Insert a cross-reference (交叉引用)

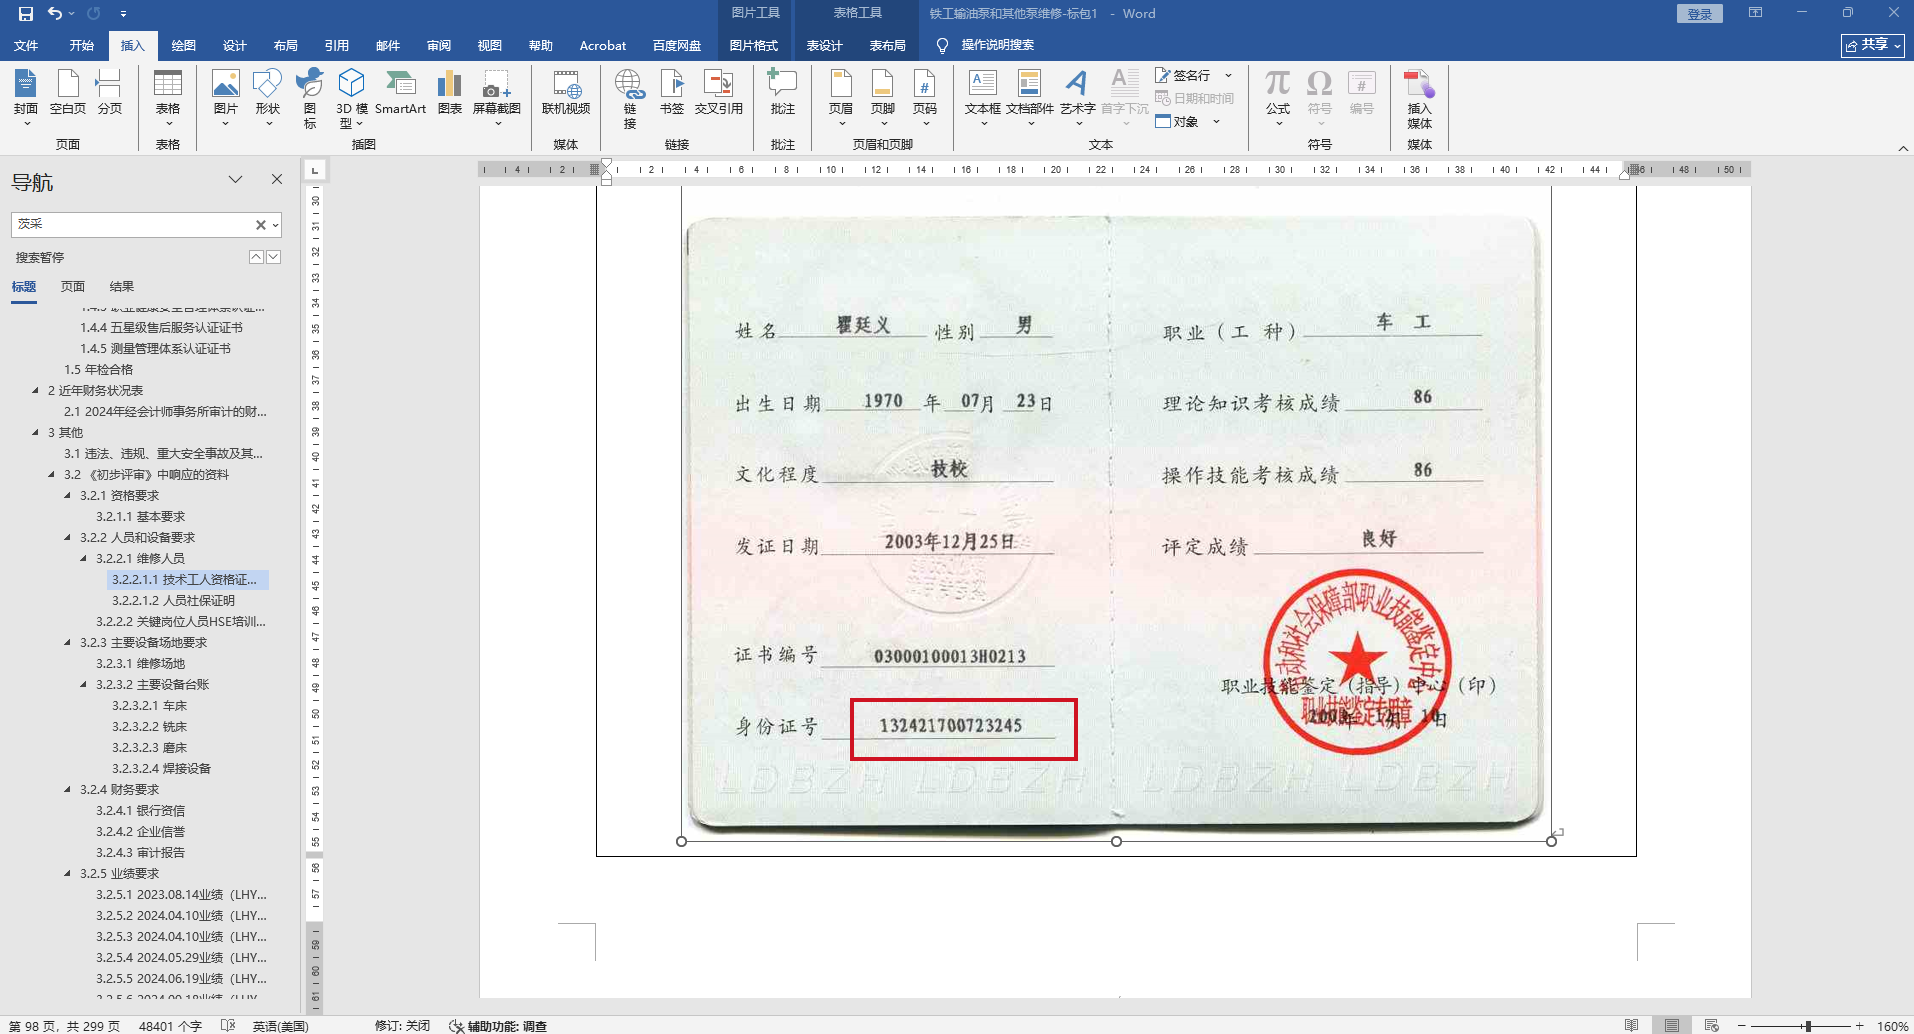click(718, 92)
